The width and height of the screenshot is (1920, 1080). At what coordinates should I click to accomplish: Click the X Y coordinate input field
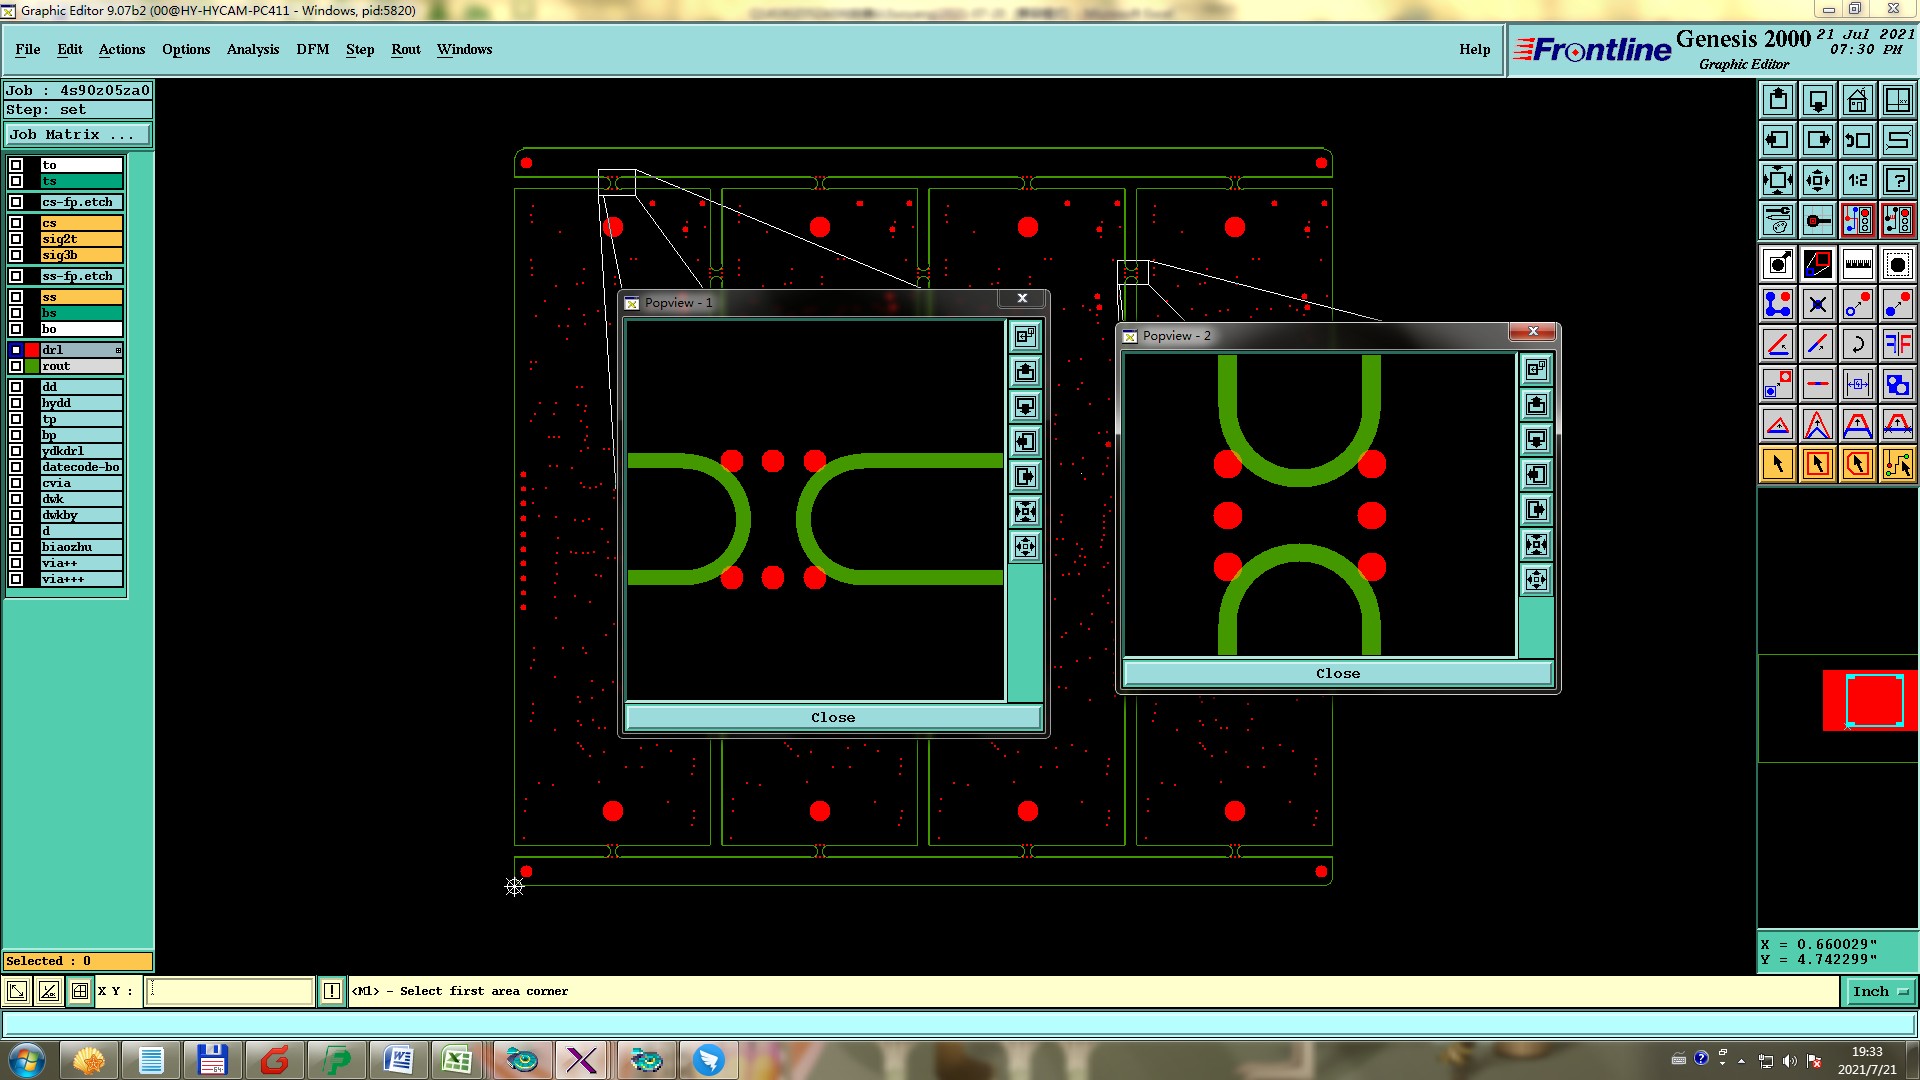tap(230, 991)
